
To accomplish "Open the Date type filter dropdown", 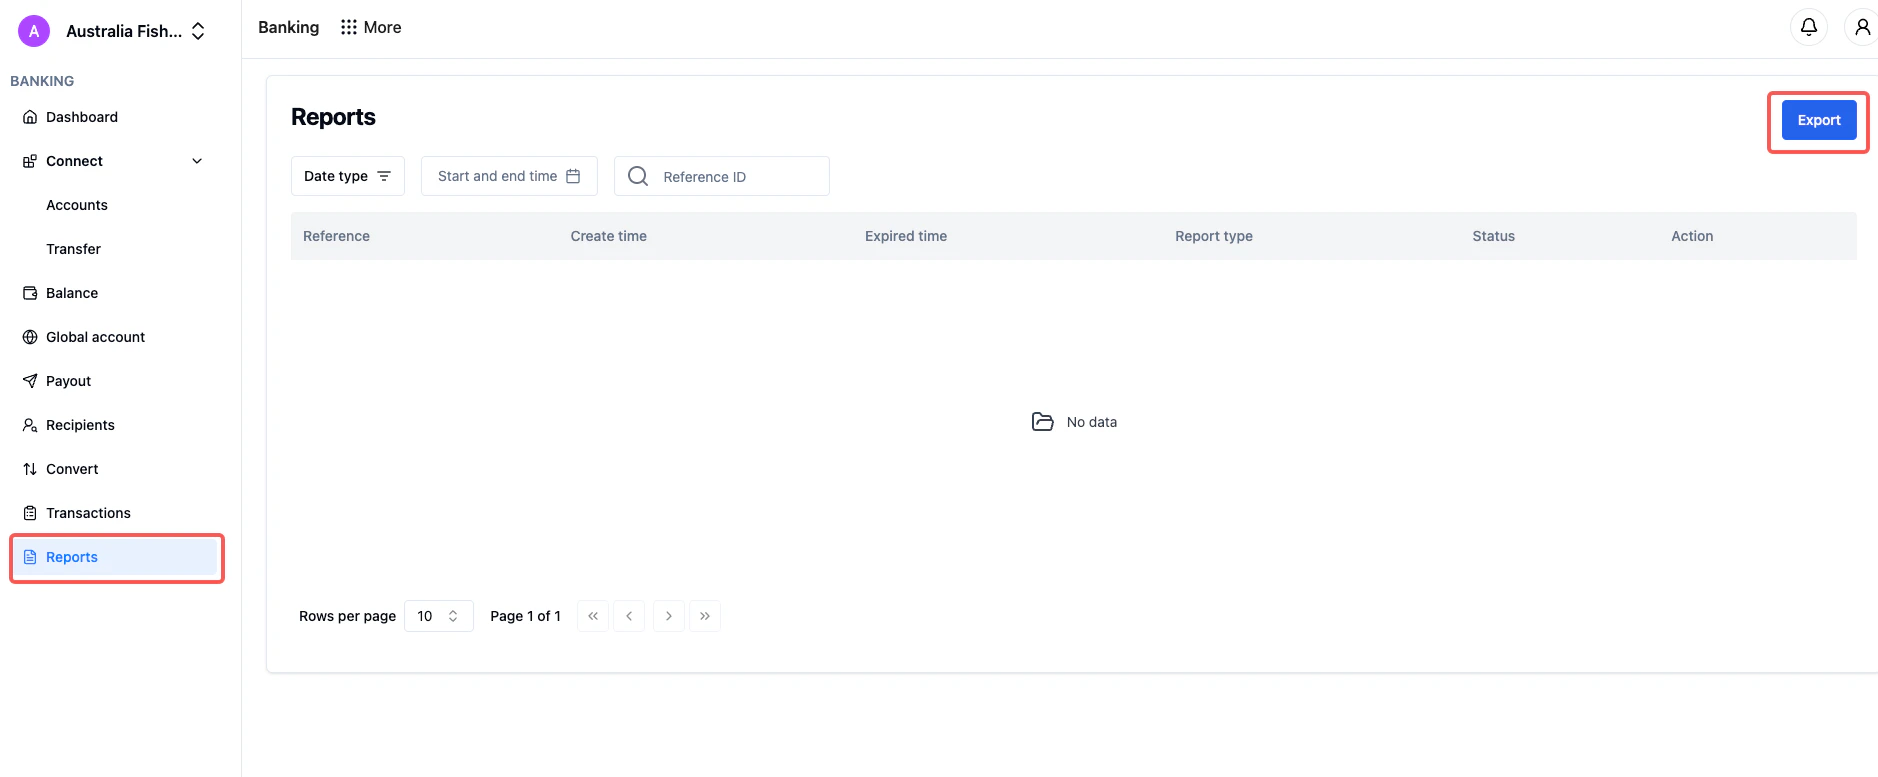I will click(347, 176).
